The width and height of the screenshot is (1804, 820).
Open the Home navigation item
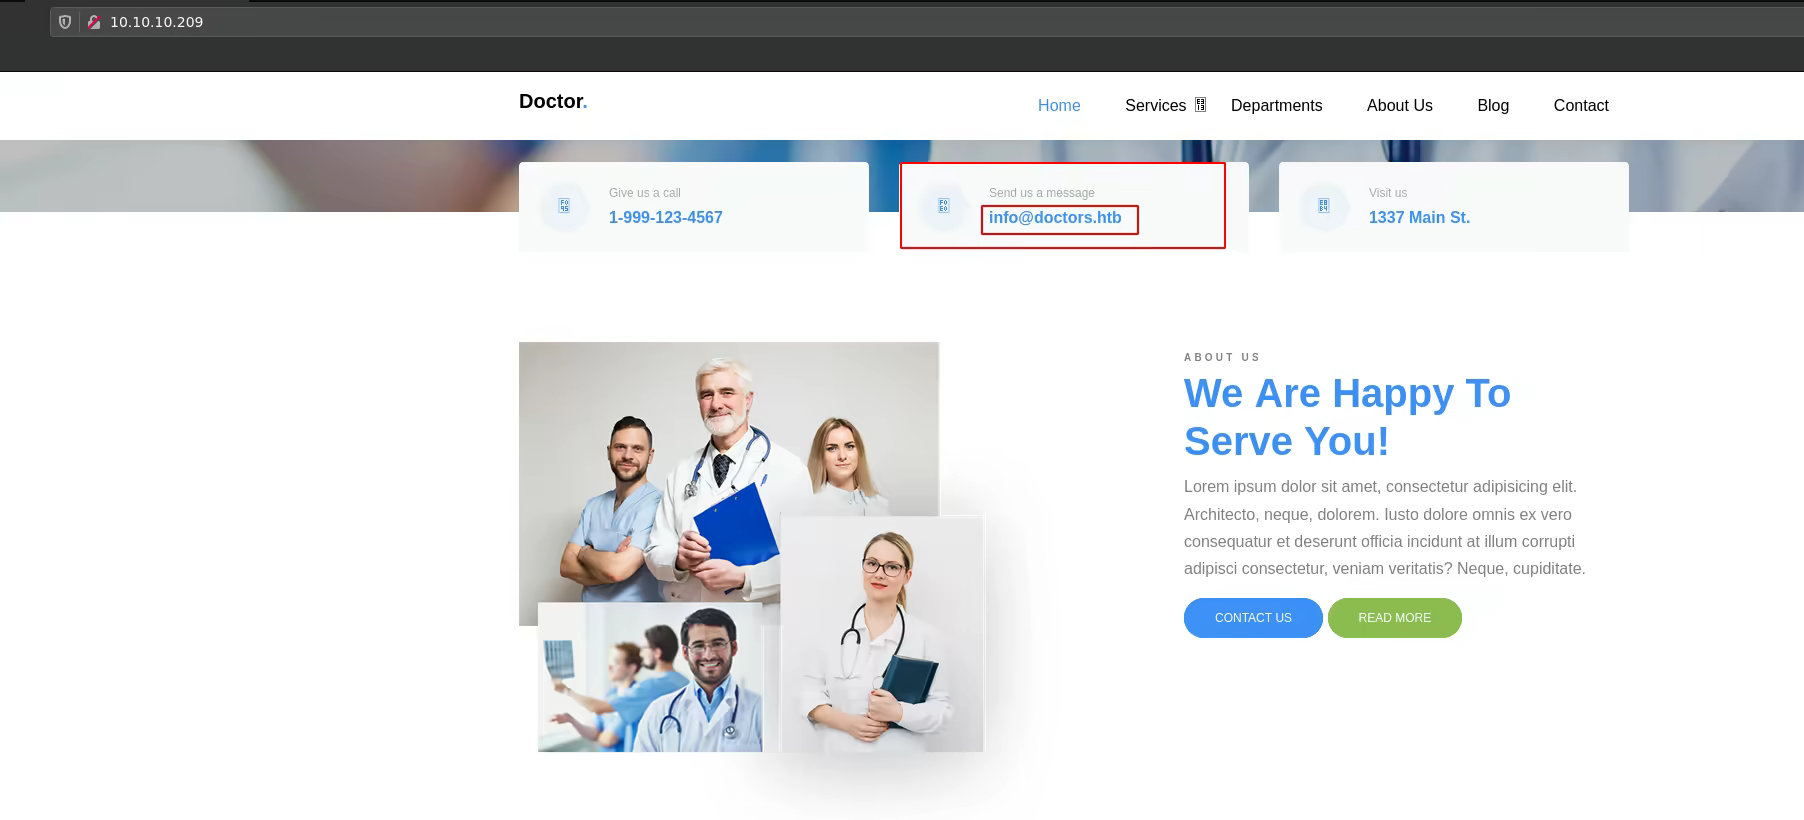tap(1058, 106)
